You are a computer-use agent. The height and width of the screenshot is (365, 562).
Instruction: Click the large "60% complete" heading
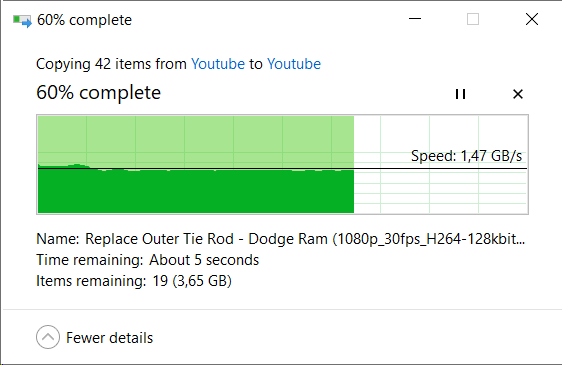99,93
